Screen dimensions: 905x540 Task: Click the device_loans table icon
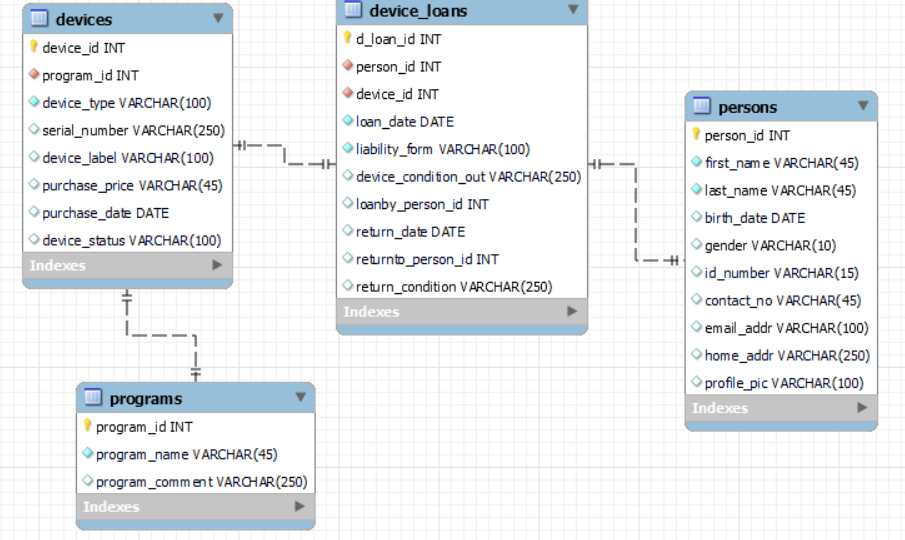coord(353,9)
